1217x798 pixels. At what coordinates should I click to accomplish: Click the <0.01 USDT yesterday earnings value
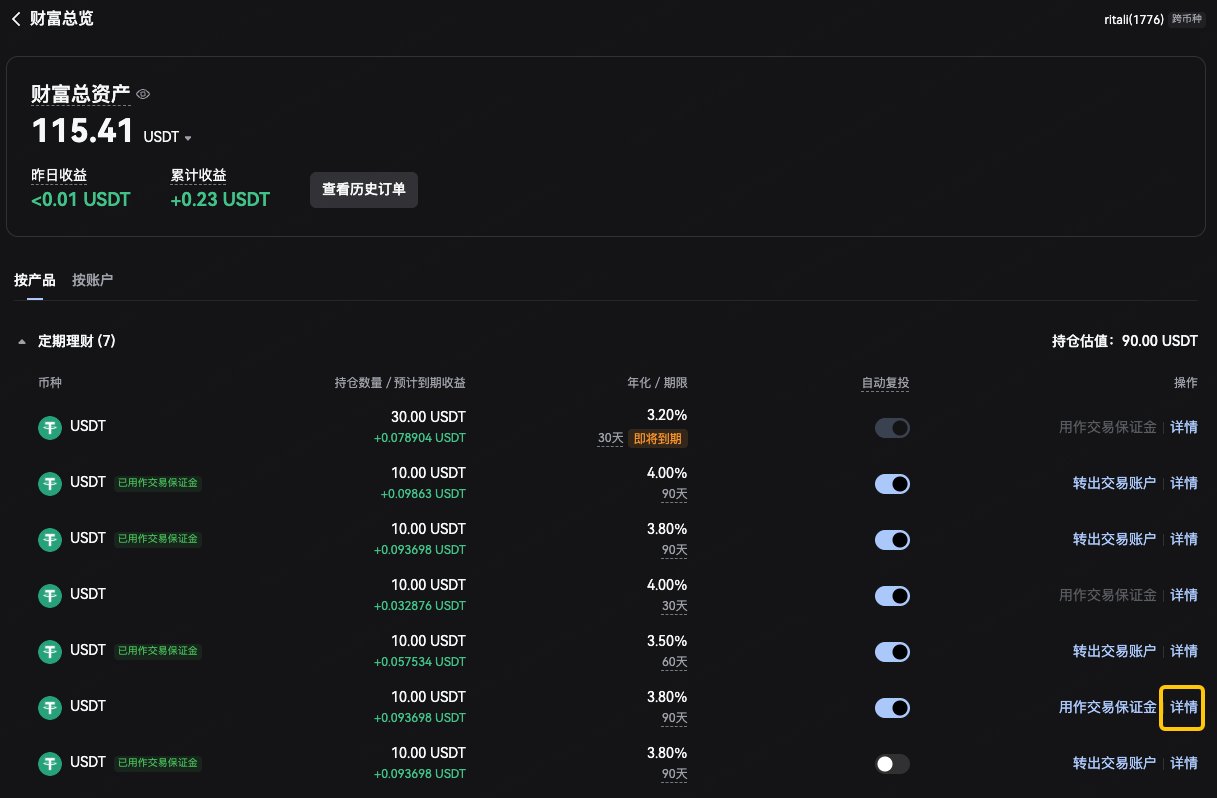coord(81,200)
